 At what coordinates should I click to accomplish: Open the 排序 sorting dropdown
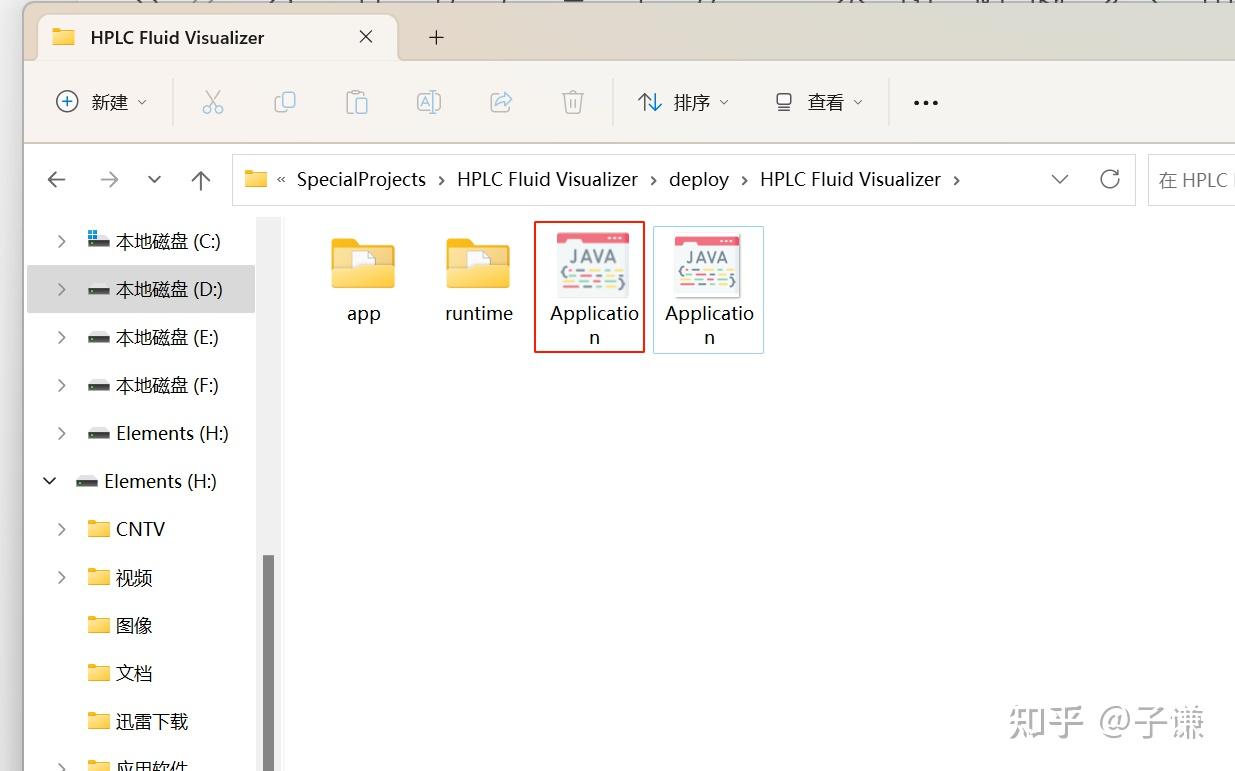(683, 101)
